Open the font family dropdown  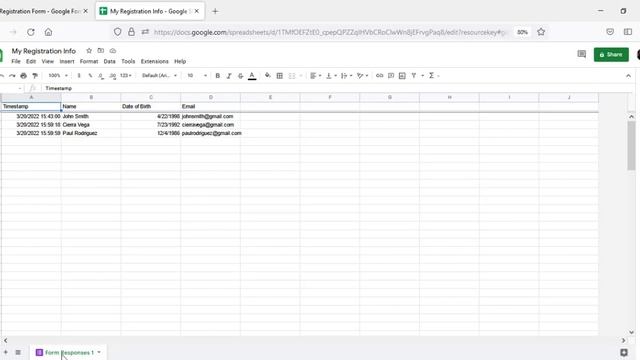[x=159, y=76]
